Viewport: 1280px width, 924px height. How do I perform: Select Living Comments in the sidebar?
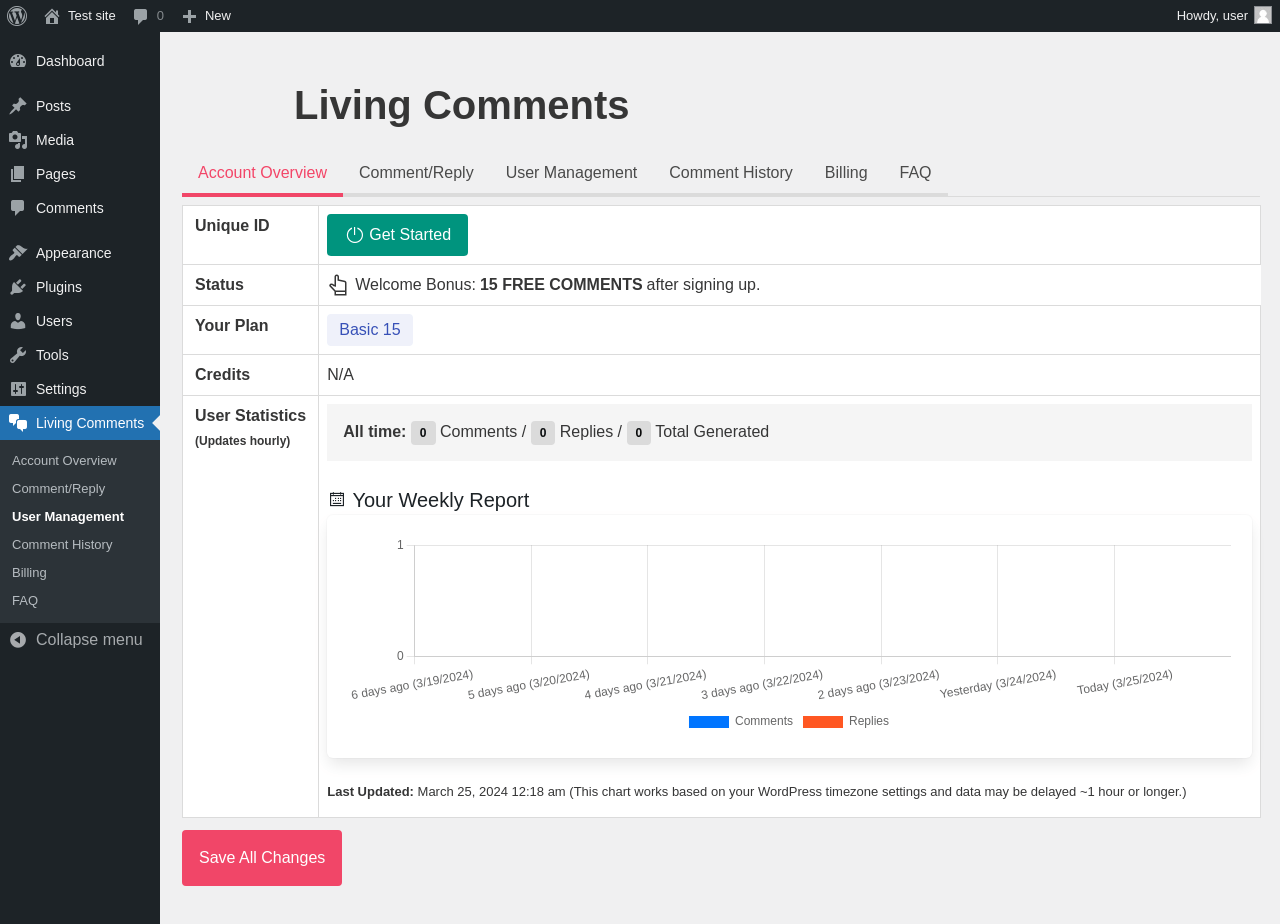(80, 423)
